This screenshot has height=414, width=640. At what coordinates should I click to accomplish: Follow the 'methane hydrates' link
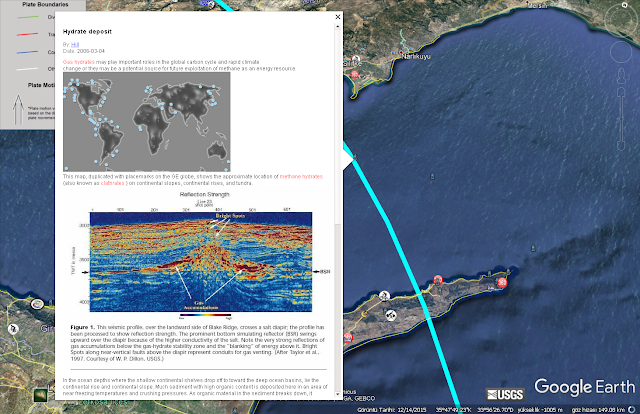pyautogui.click(x=301, y=176)
